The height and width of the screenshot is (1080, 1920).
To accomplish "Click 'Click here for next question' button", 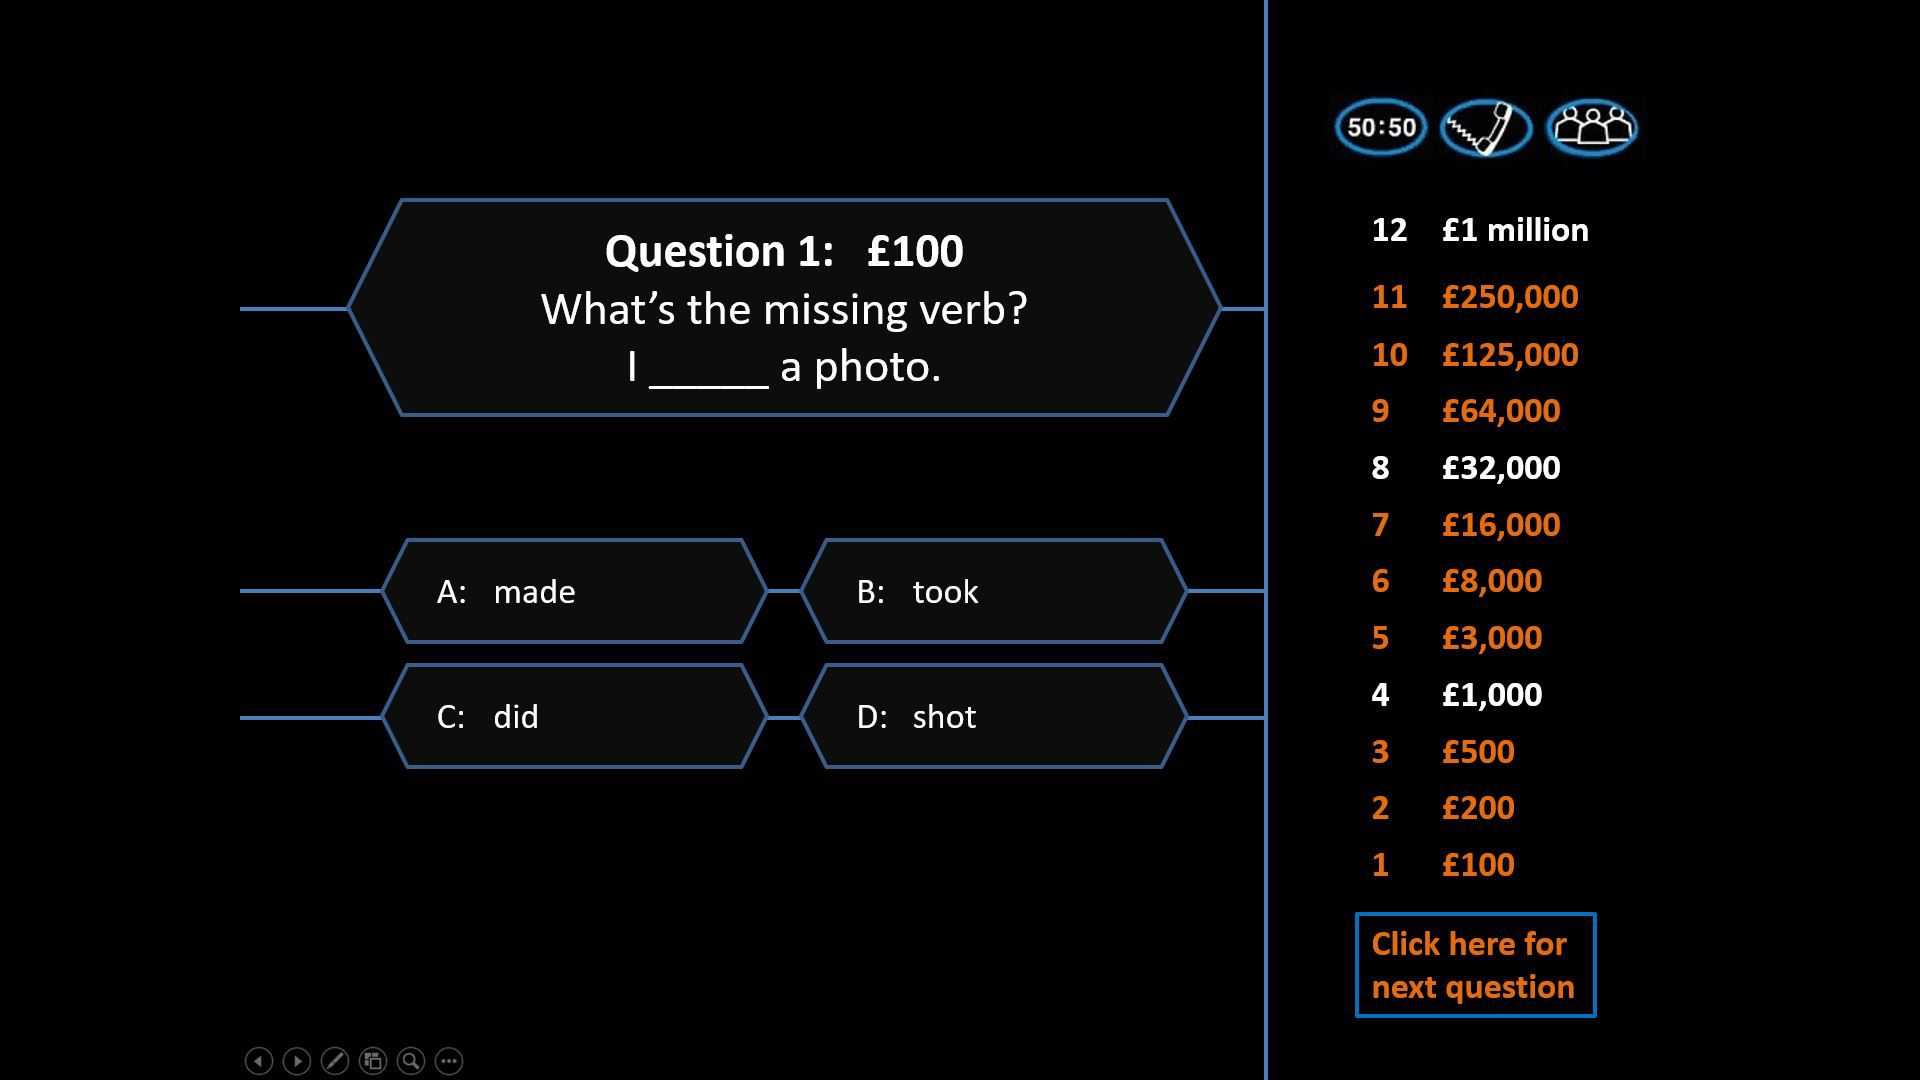I will click(1472, 964).
